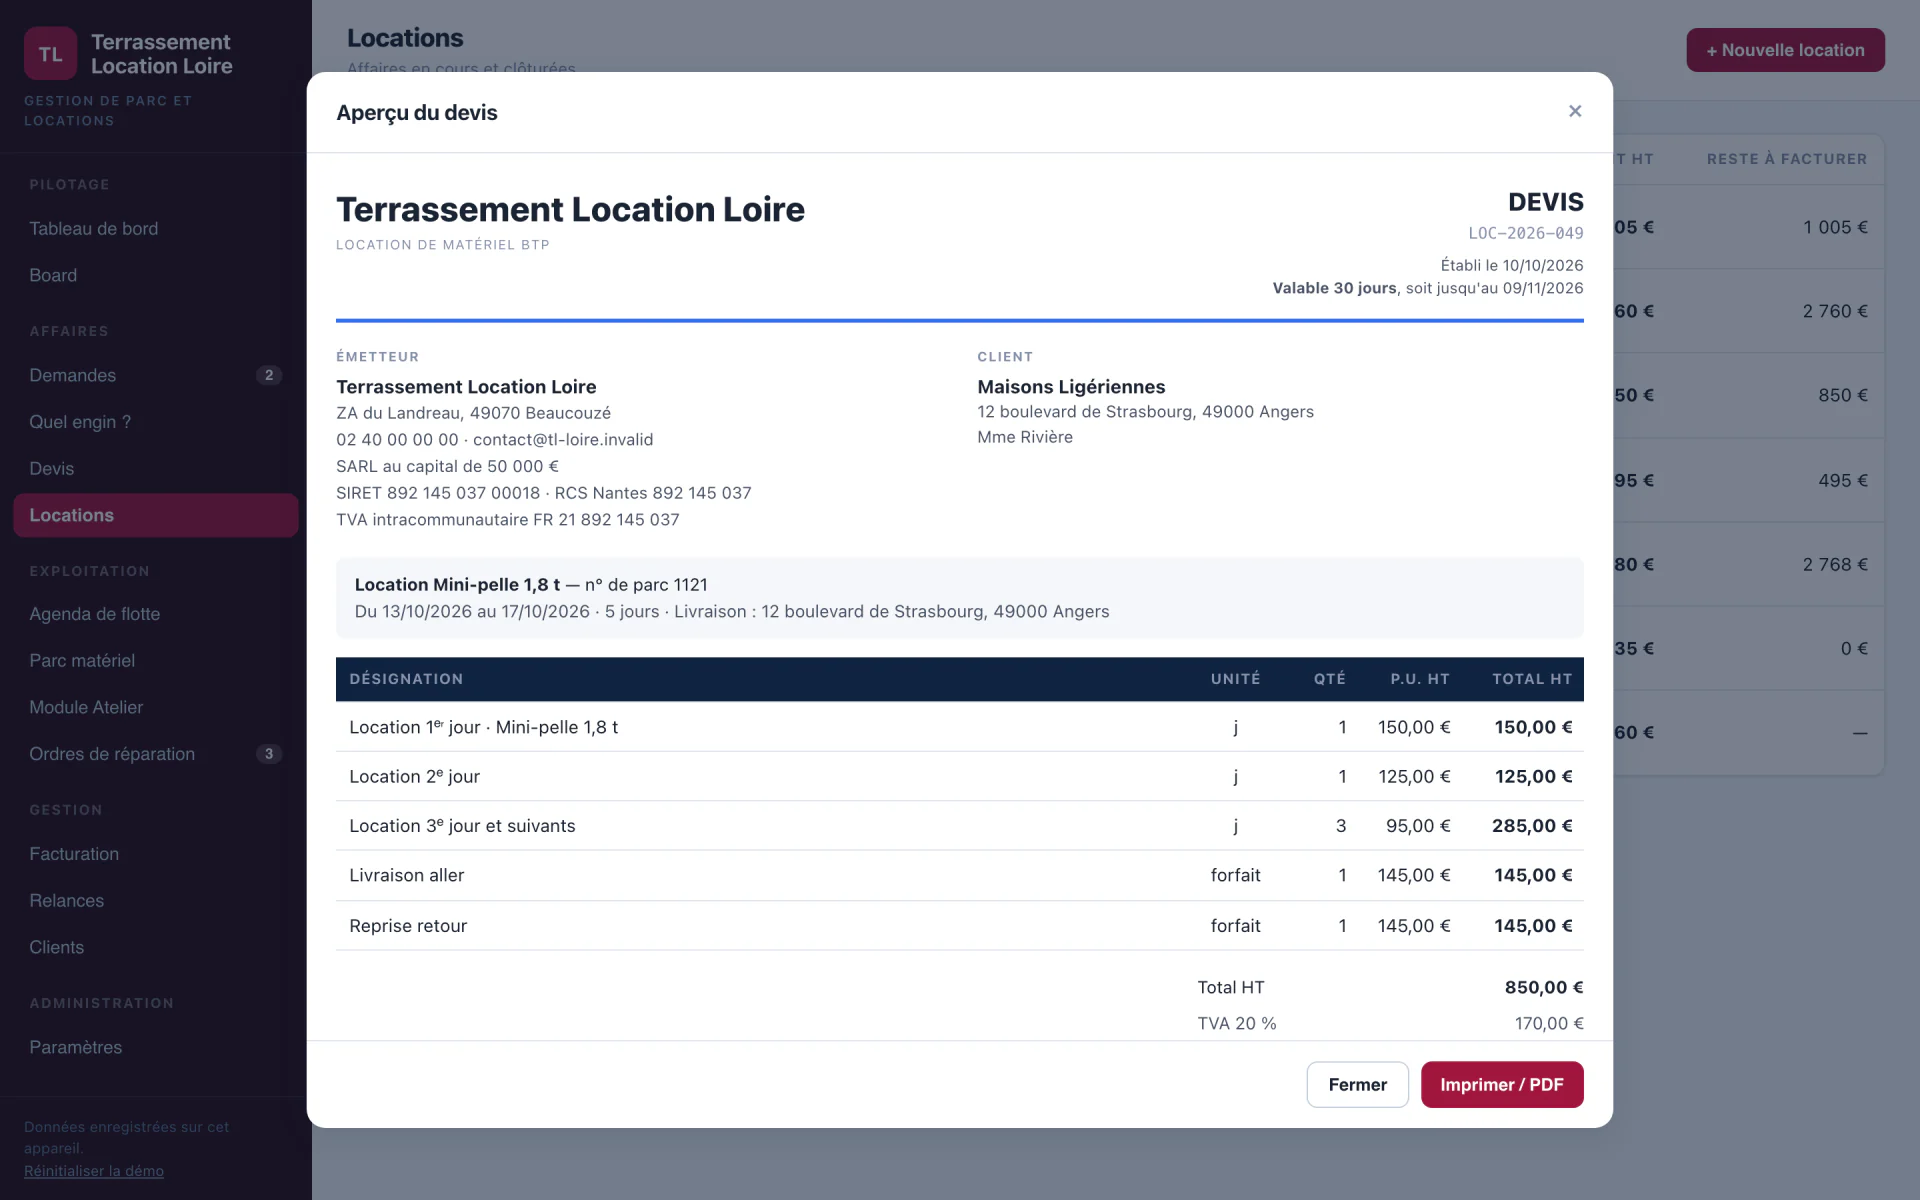
Task: Click the Total HT amount 850,00 €
Action: coord(1544,987)
